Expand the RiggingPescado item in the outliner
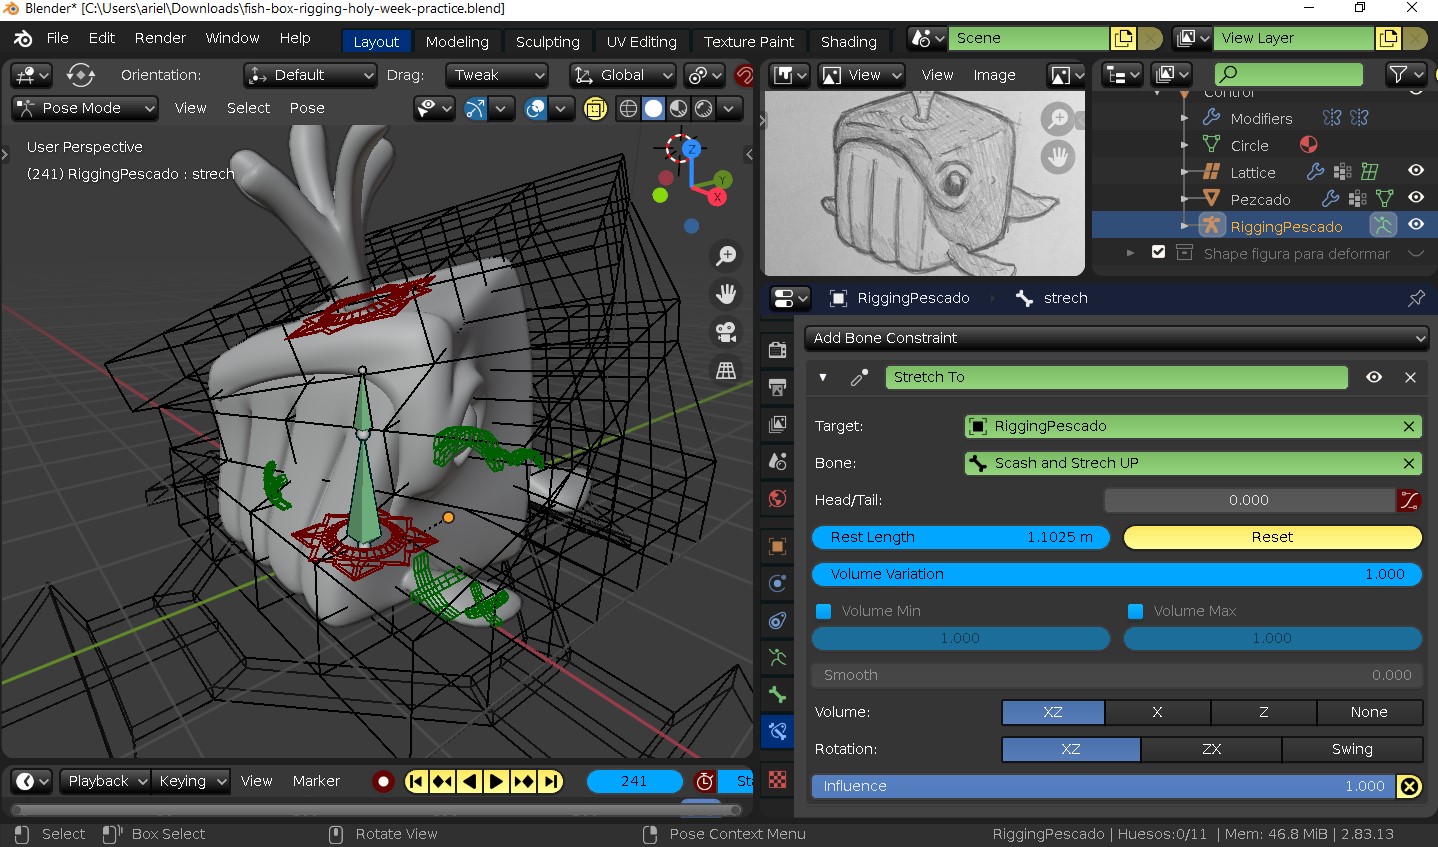The width and height of the screenshot is (1438, 847). pos(1184,226)
